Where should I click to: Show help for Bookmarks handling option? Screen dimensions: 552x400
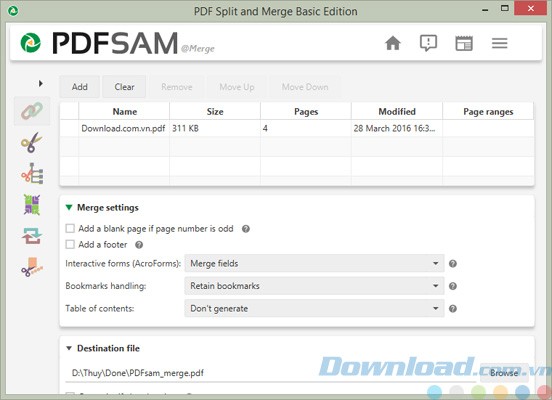click(453, 286)
